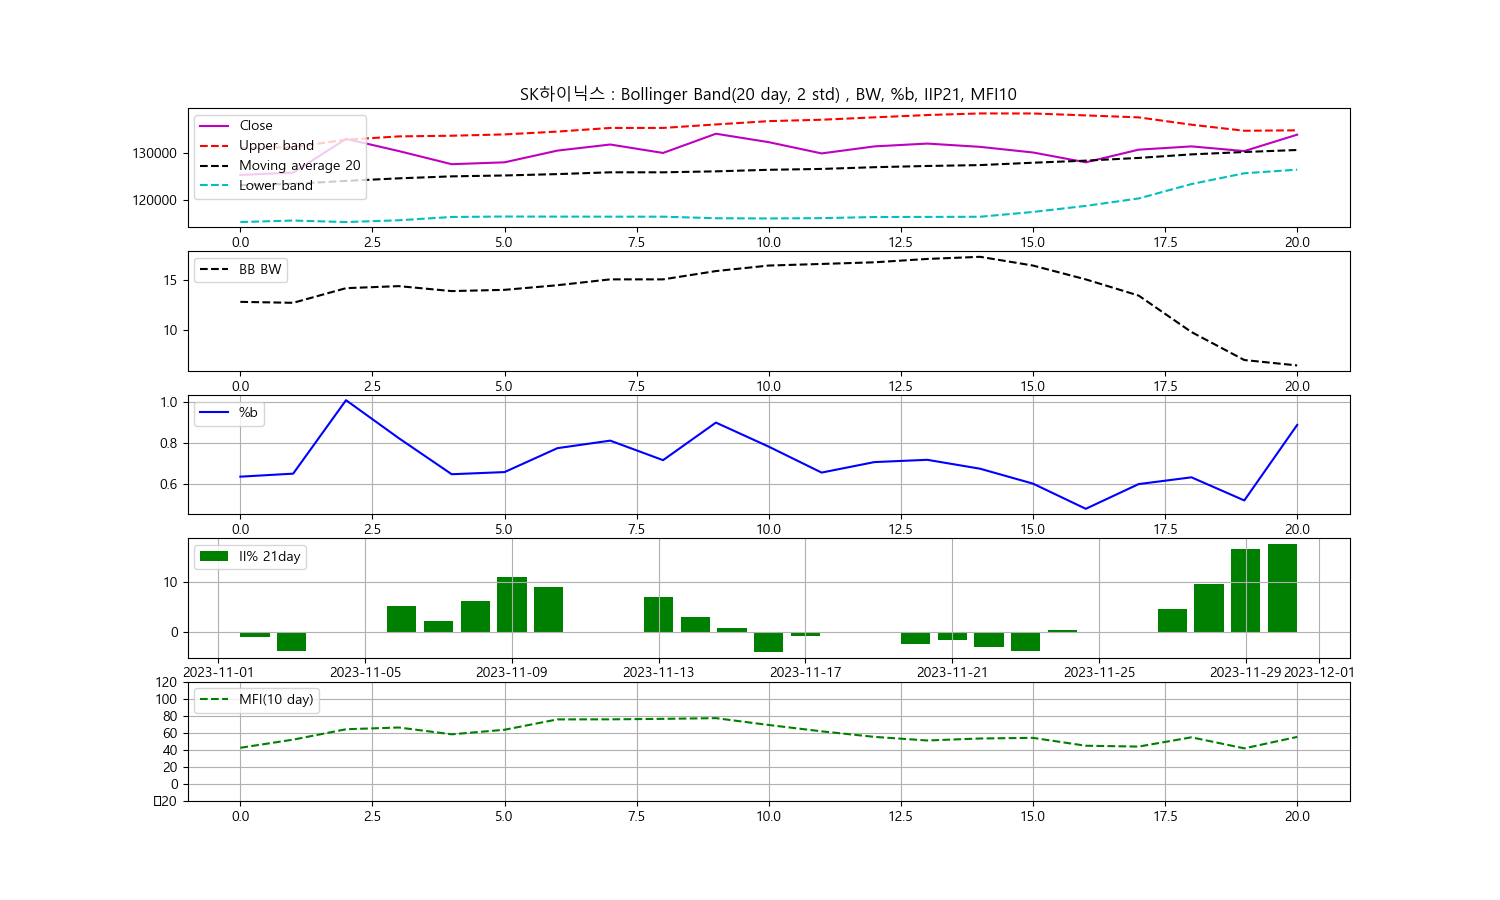
Task: Click the "120000" price axis label
Action: click(154, 201)
